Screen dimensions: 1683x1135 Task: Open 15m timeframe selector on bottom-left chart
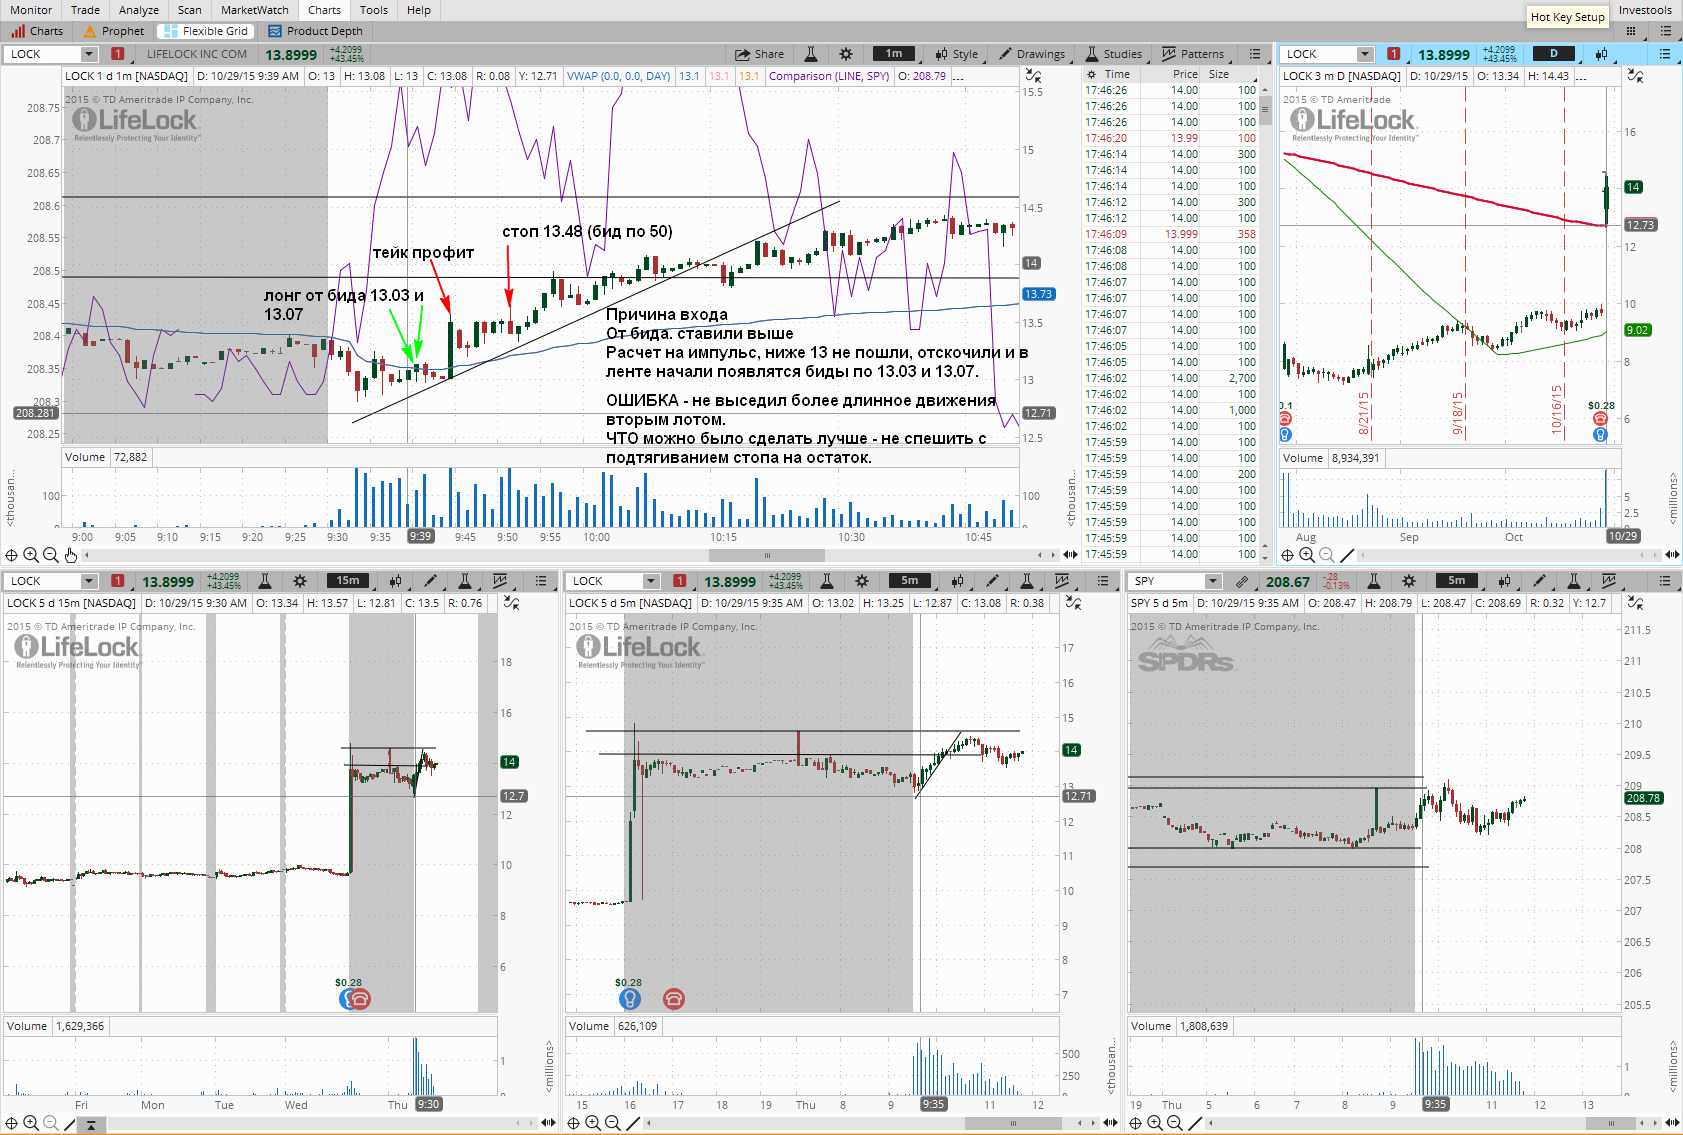coord(347,581)
